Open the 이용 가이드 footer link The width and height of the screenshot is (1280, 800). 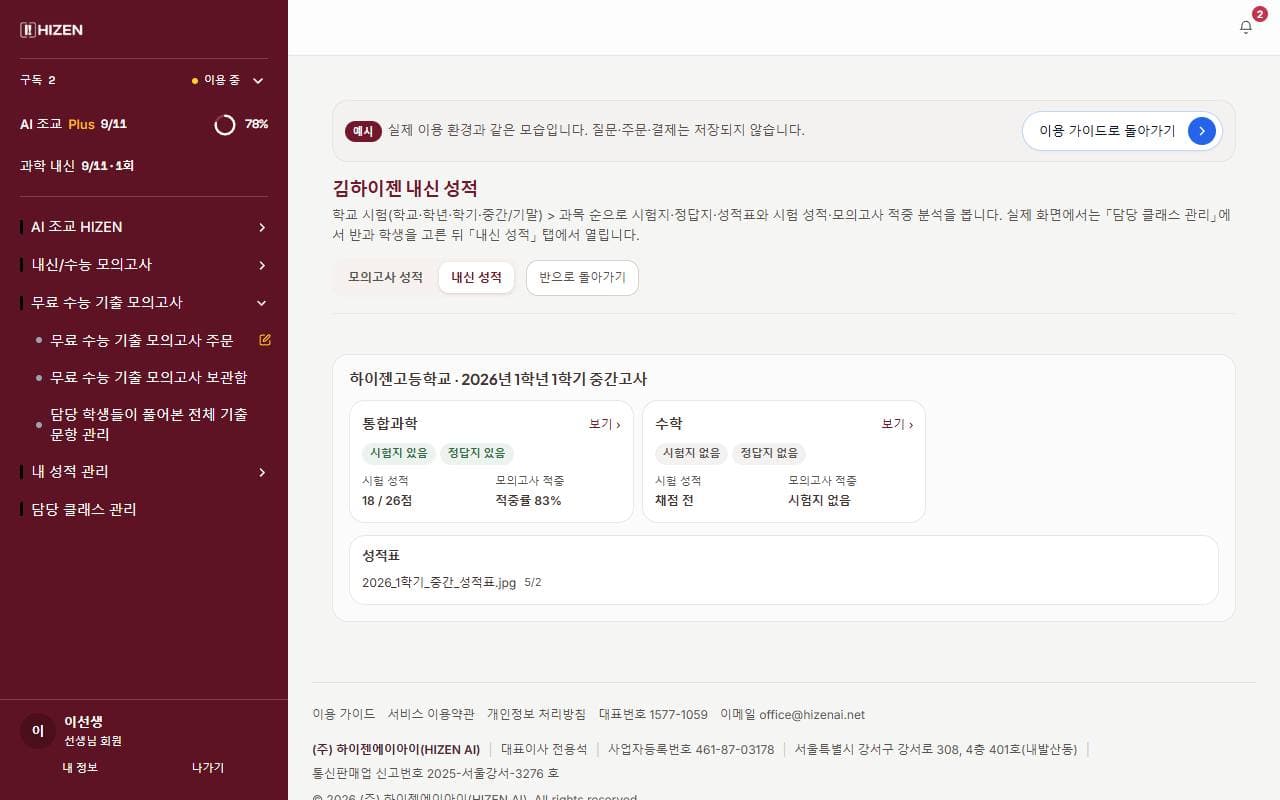pos(344,714)
